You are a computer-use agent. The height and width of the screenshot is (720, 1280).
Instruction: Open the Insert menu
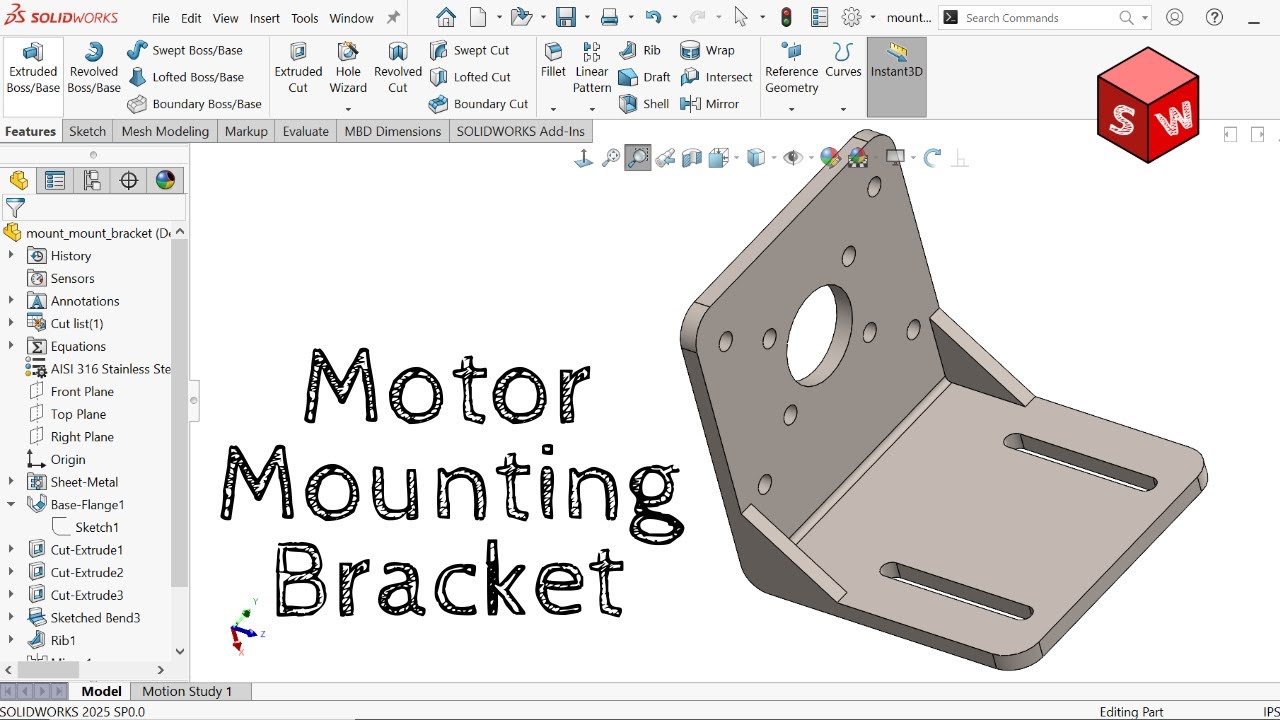coord(265,18)
